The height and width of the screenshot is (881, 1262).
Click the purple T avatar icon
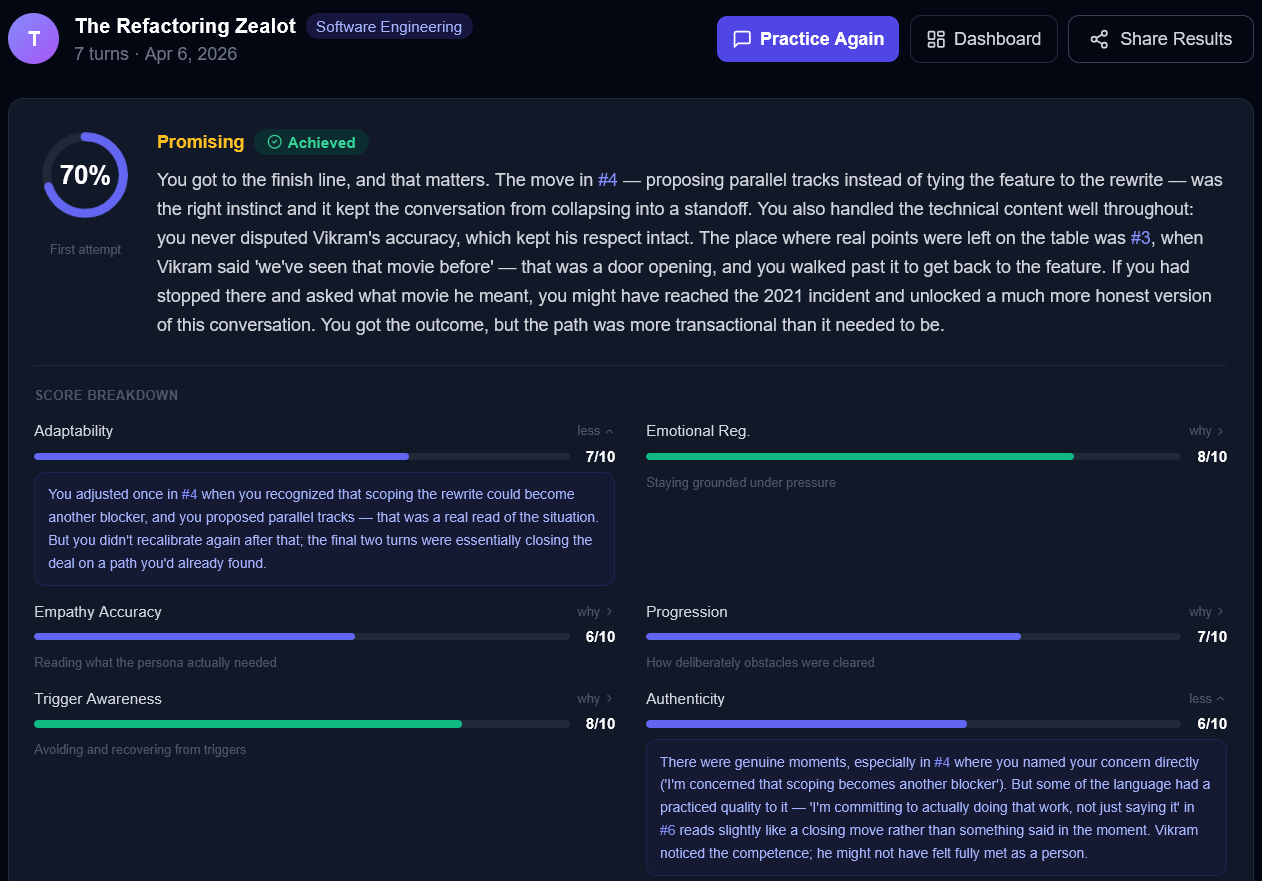(x=34, y=39)
